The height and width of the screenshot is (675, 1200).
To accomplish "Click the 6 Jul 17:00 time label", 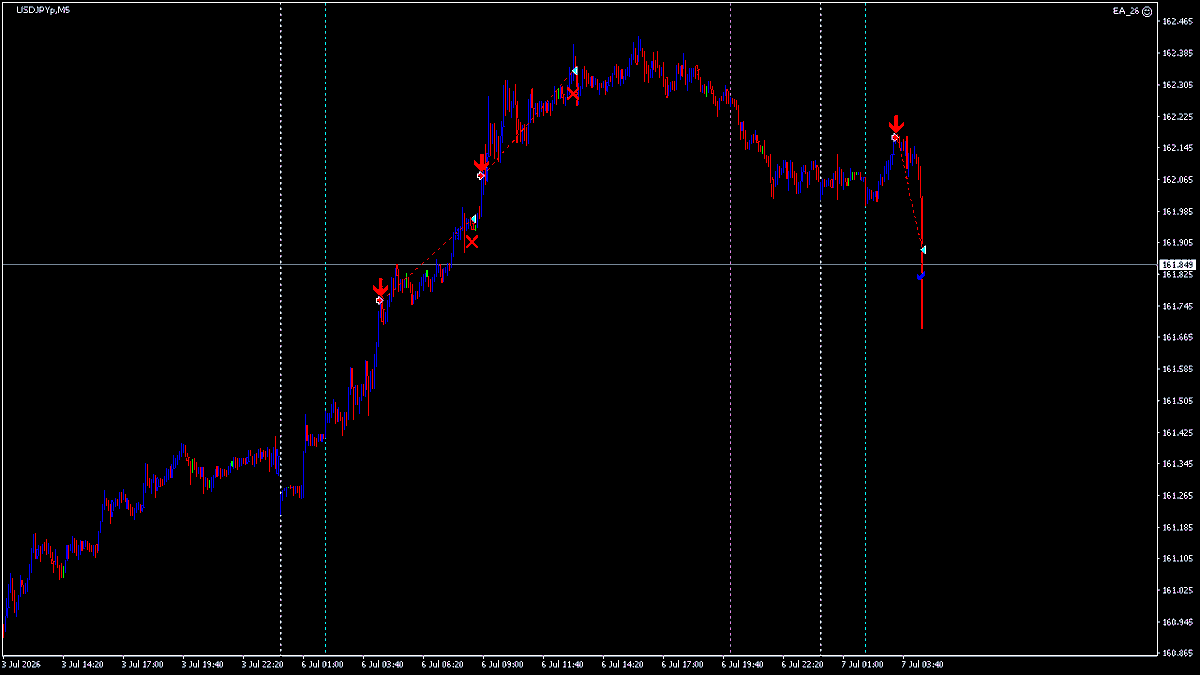I will pos(683,663).
